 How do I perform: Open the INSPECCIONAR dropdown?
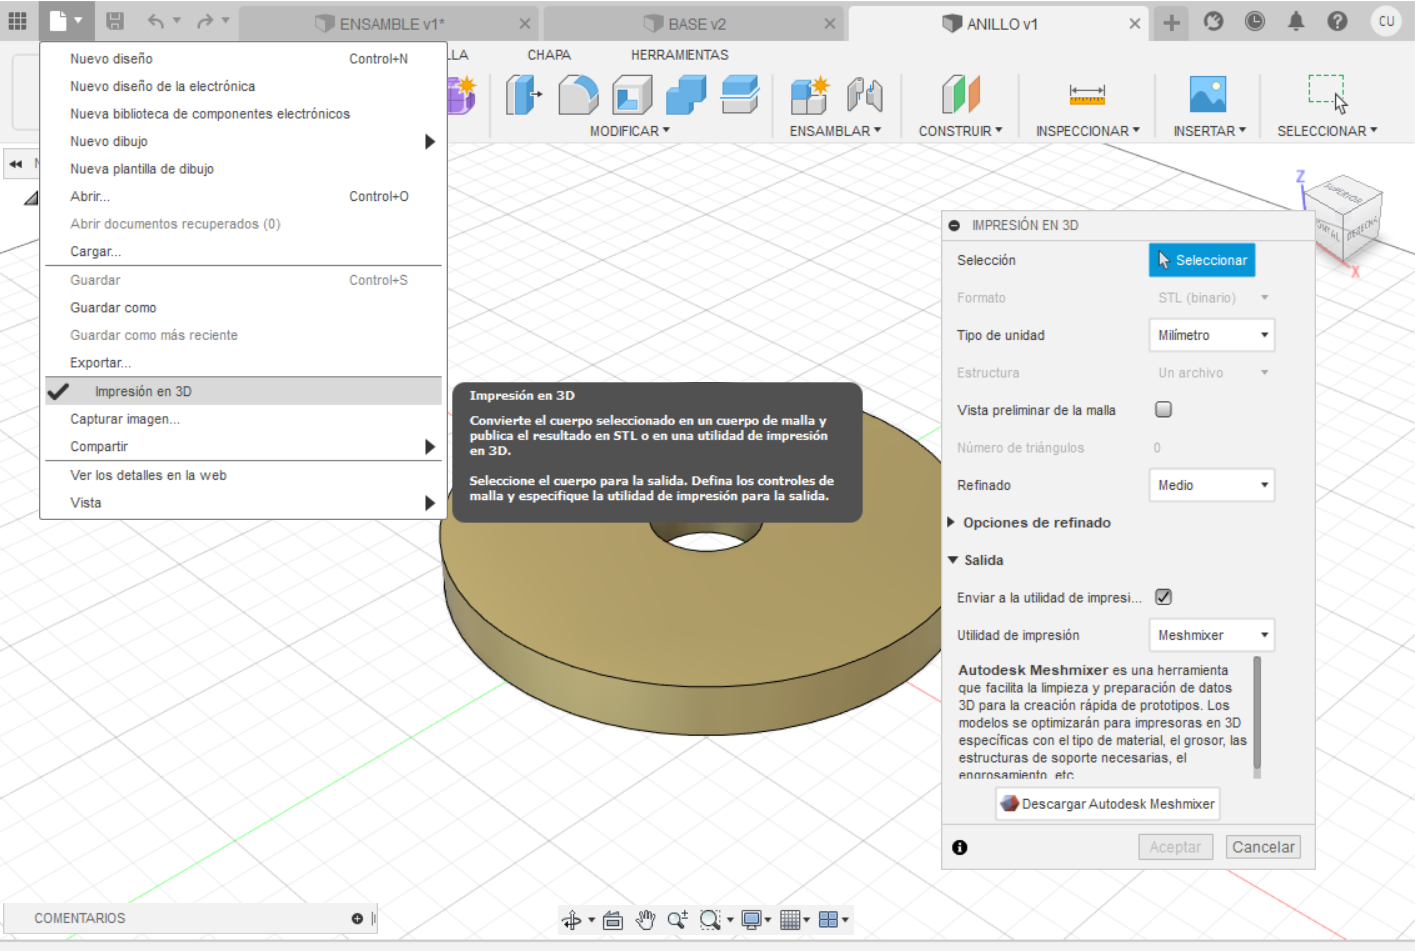pyautogui.click(x=1087, y=131)
